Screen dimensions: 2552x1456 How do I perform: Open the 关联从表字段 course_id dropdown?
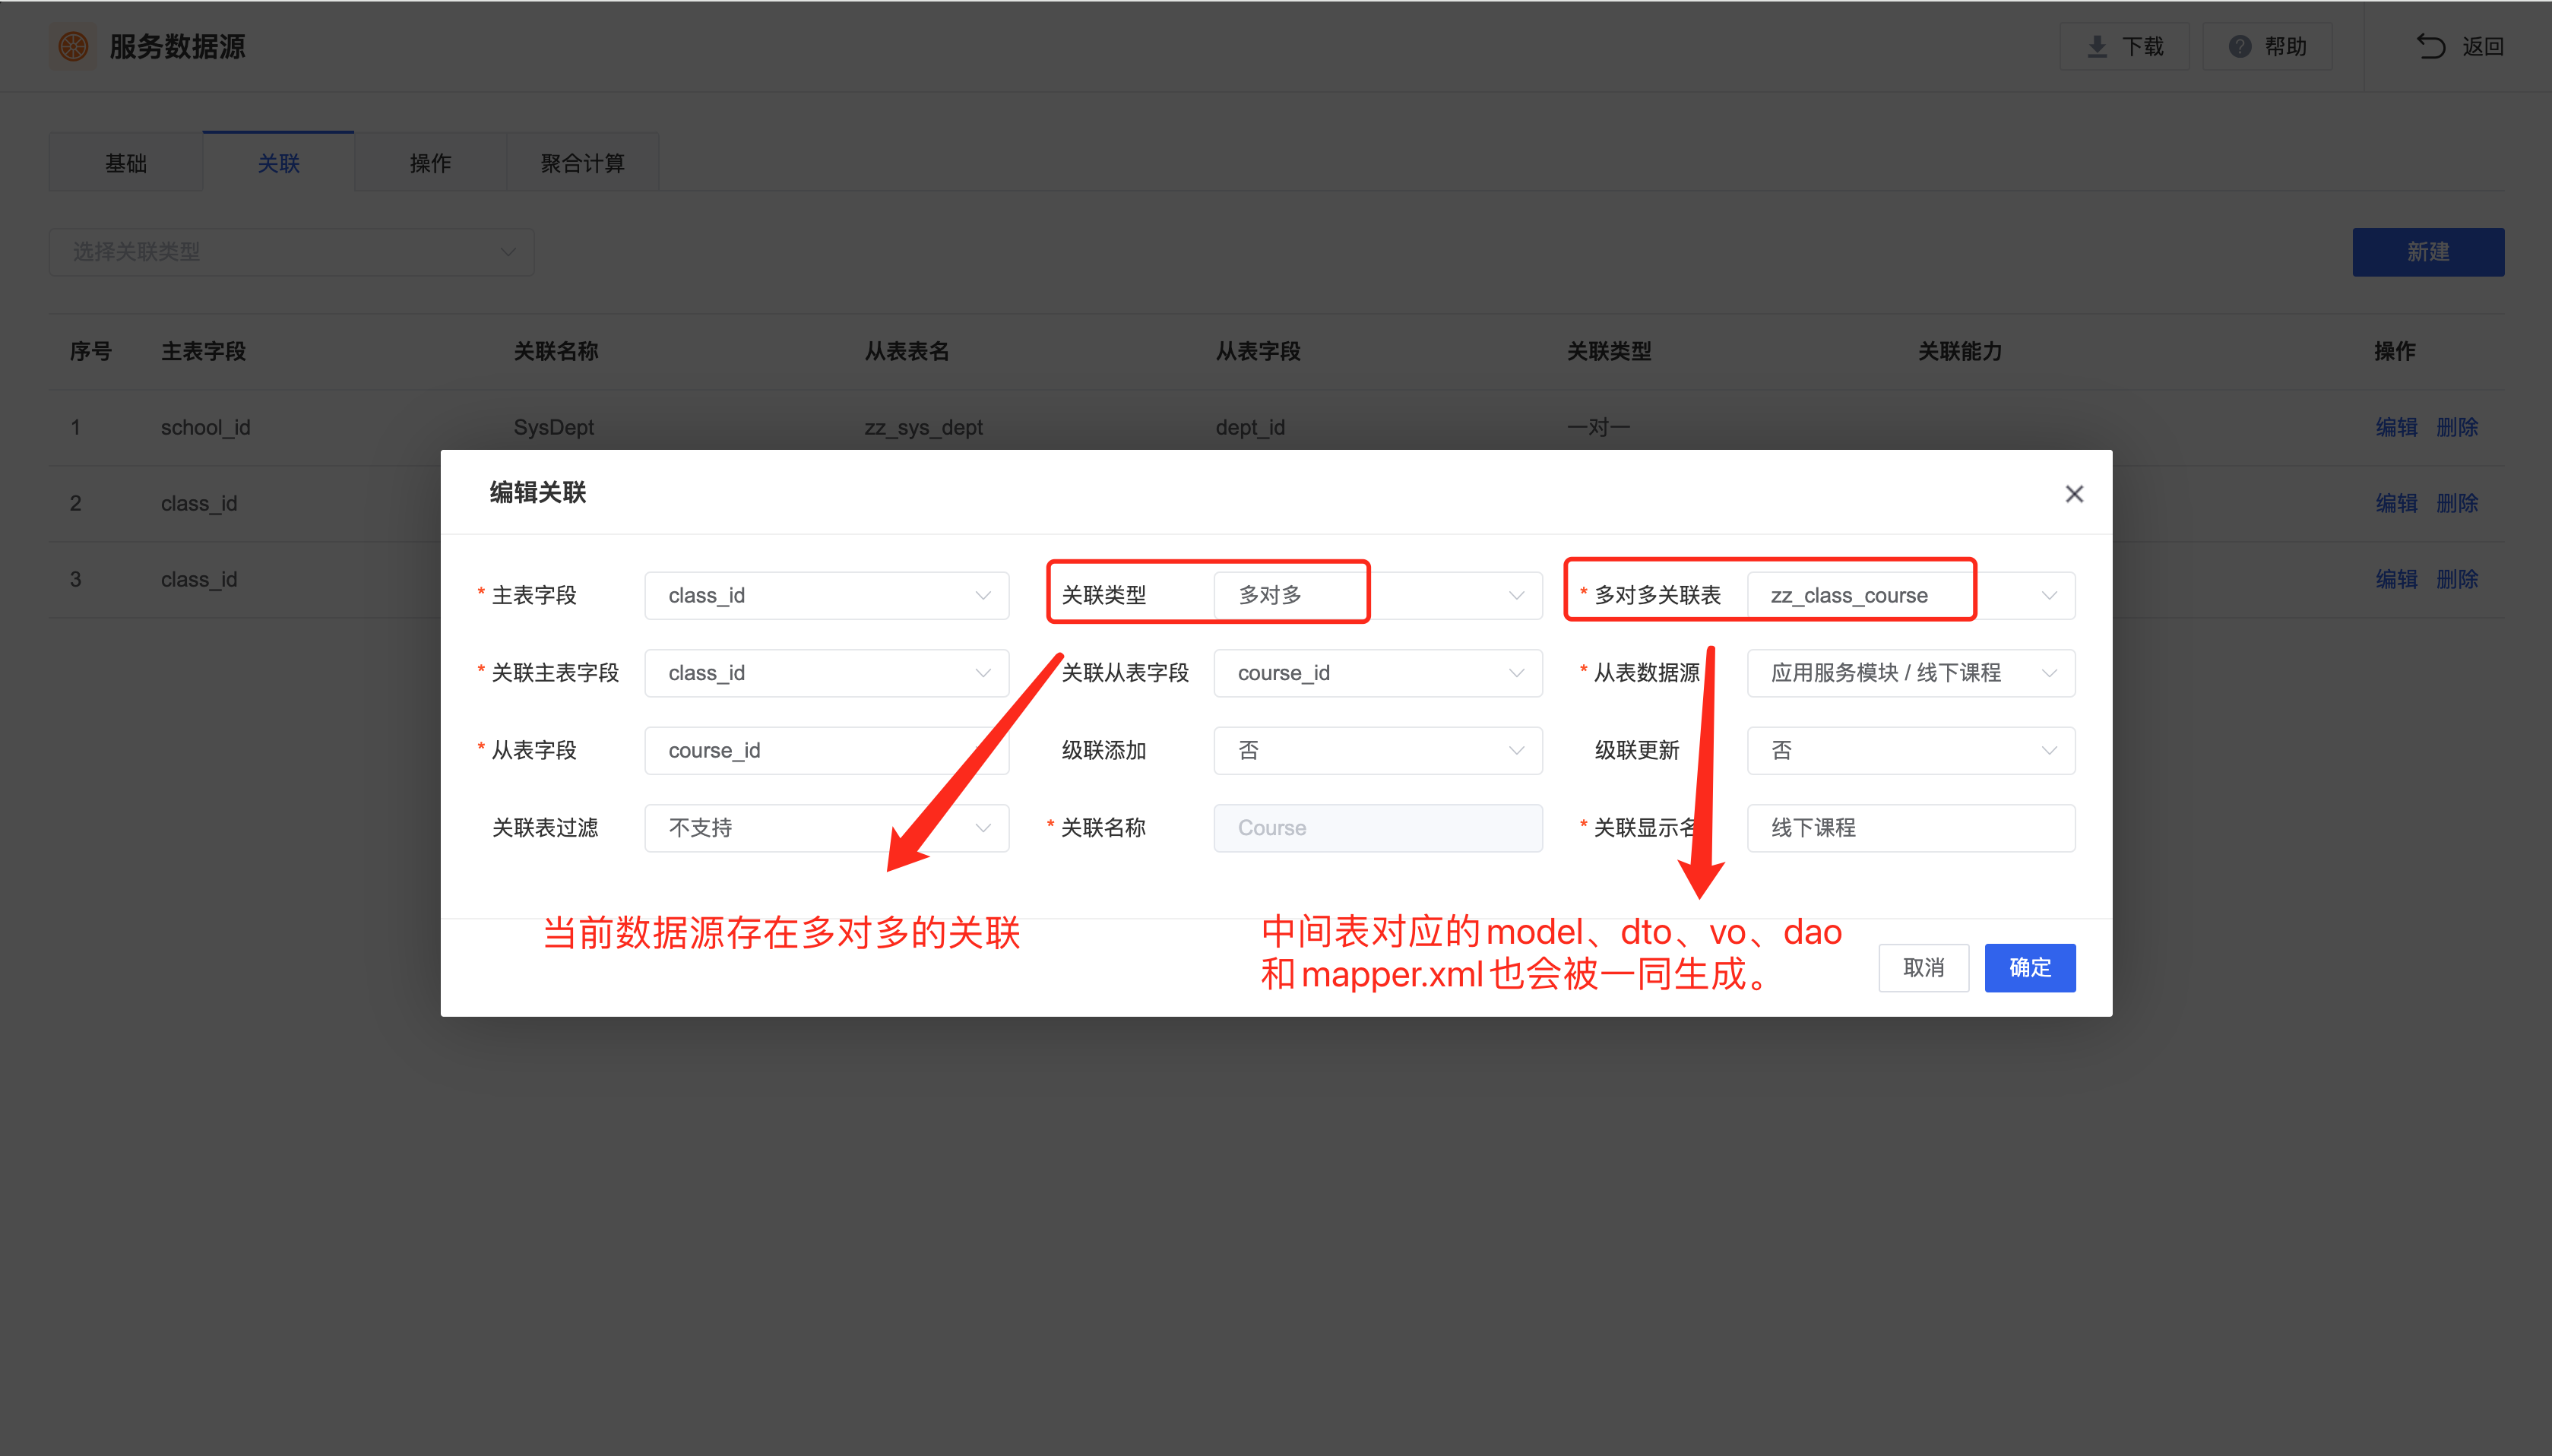pyautogui.click(x=1378, y=673)
